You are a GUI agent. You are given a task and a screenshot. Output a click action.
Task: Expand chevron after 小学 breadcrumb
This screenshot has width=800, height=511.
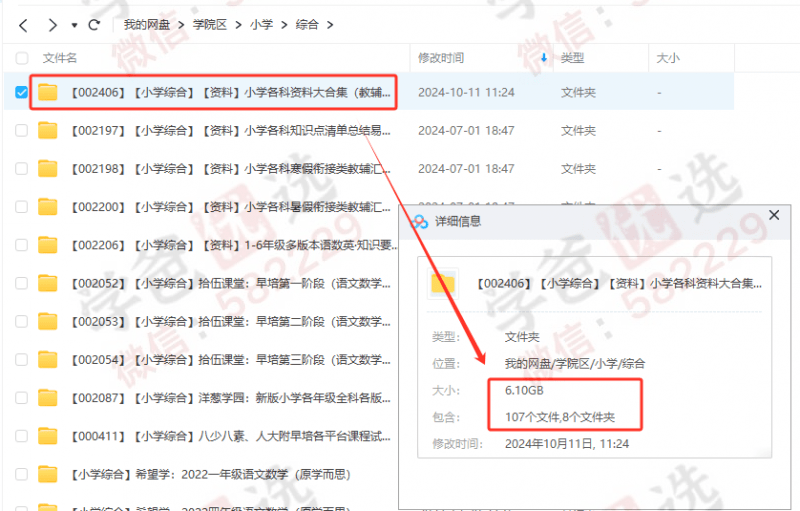point(284,25)
